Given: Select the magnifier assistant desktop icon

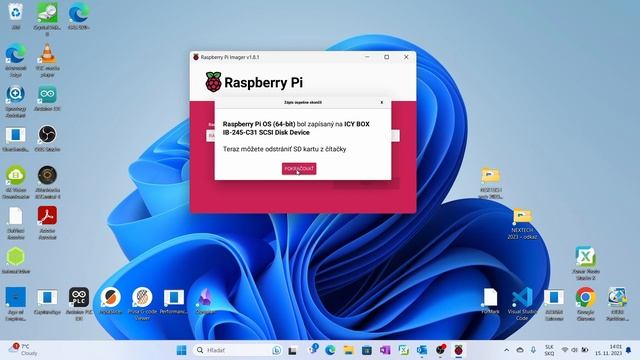Looking at the screenshot, I should pyautogui.click(x=16, y=101).
